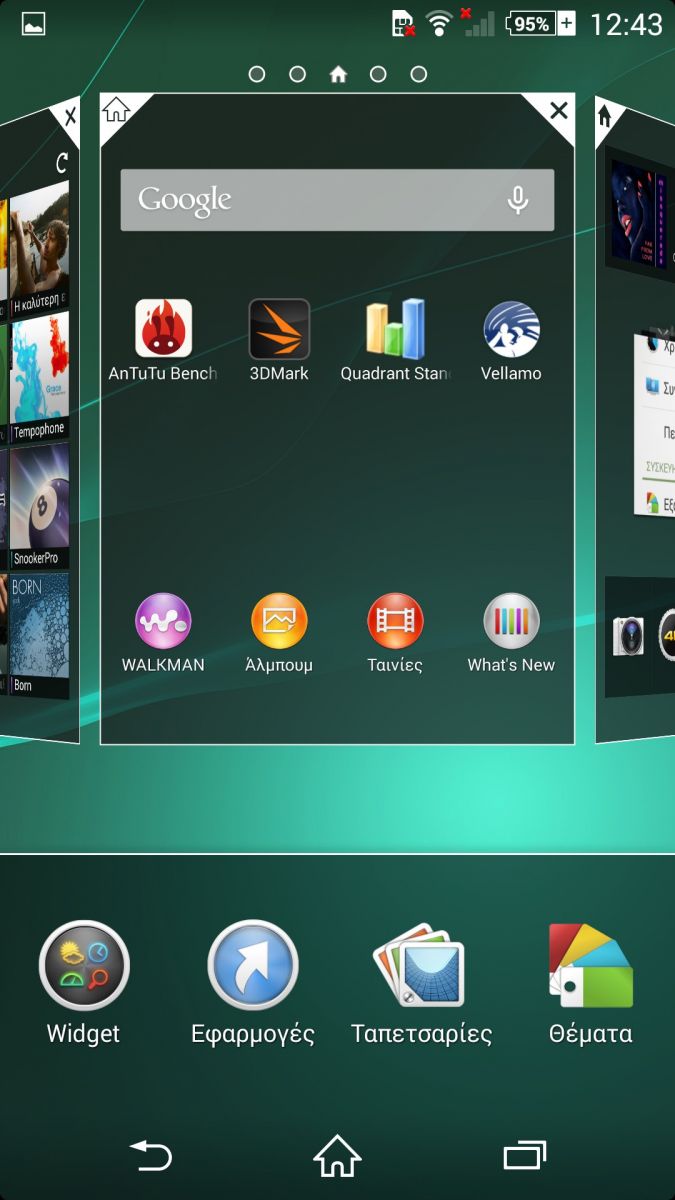
Task: Set right pane as home screen
Action: coord(605,116)
